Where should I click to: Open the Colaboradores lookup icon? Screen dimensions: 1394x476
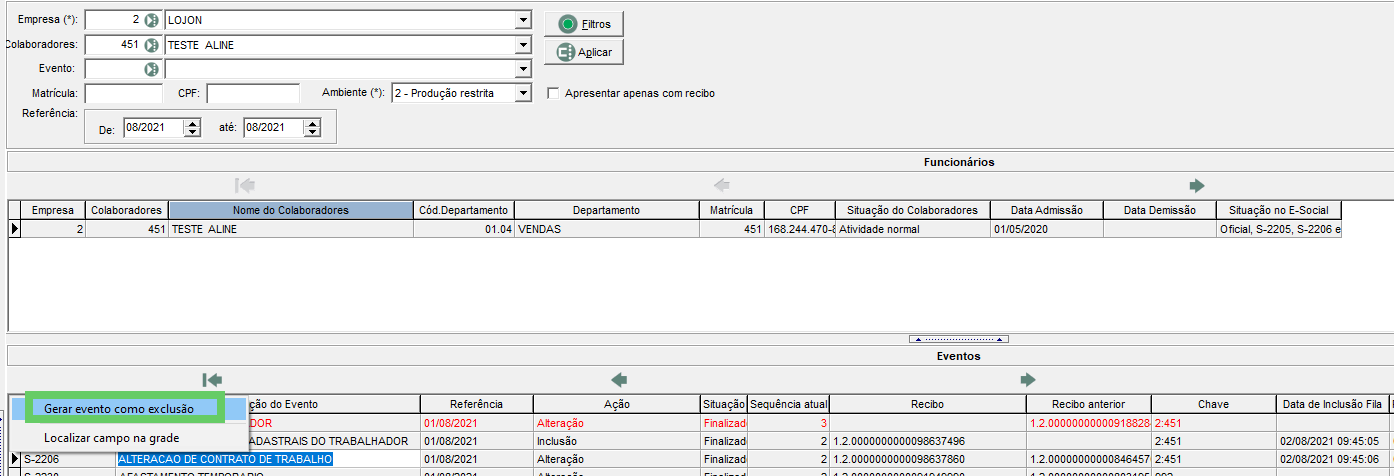[151, 45]
